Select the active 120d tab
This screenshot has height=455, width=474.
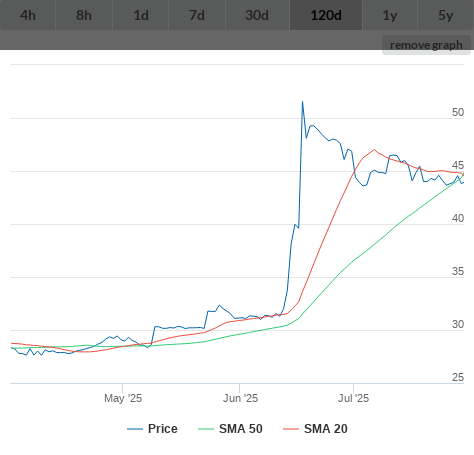[326, 15]
